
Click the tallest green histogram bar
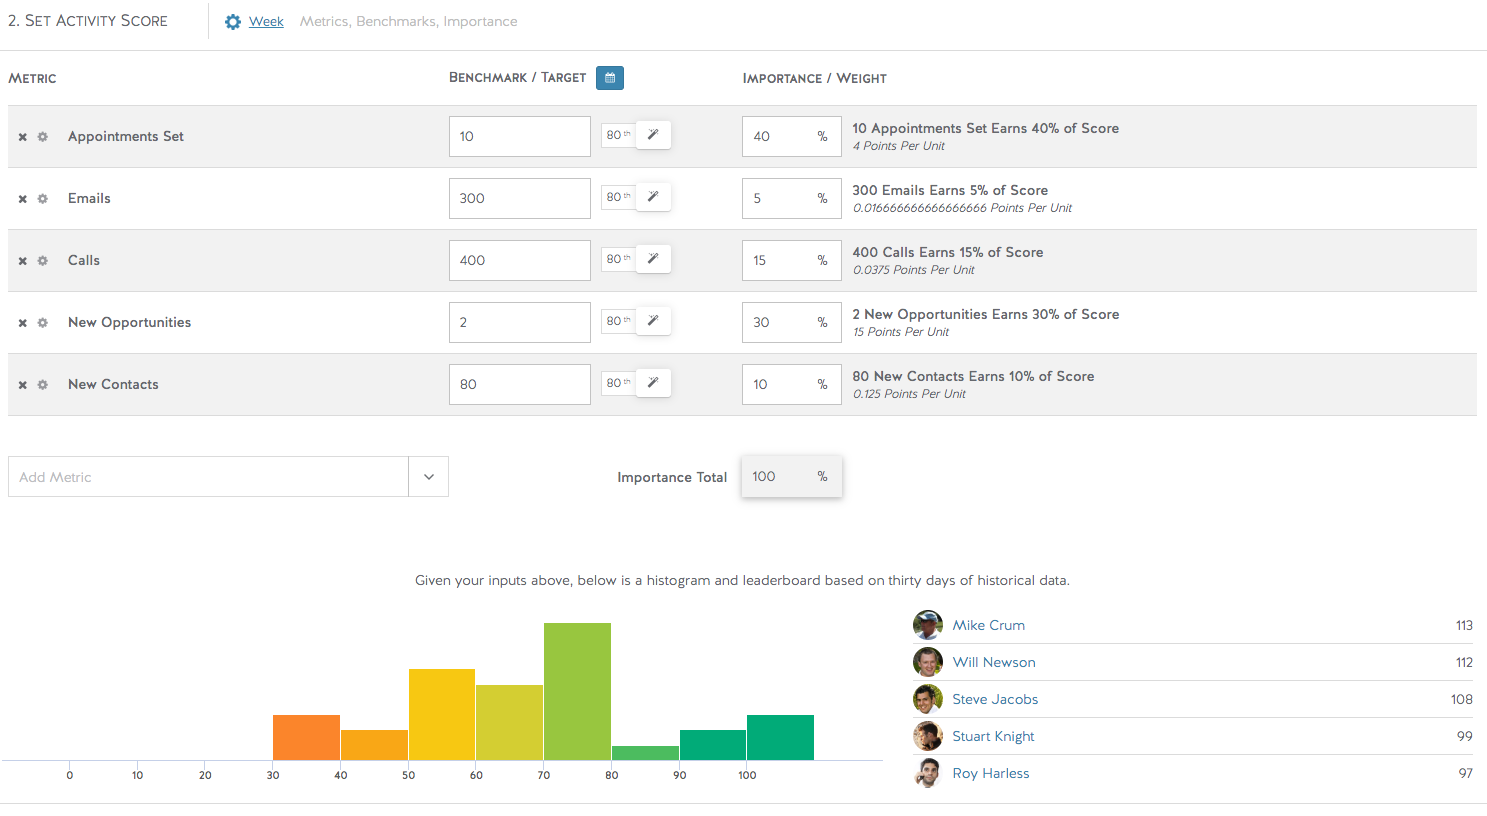click(577, 691)
